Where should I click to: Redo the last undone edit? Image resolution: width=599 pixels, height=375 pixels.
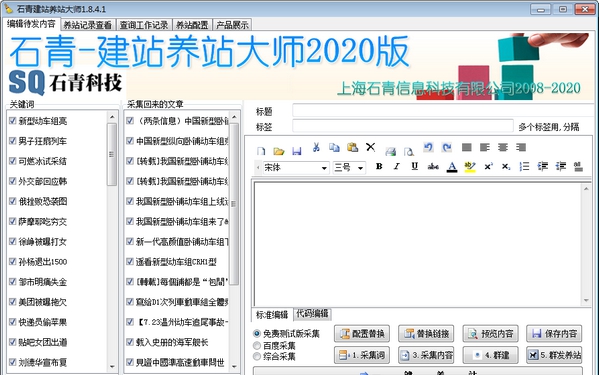[x=447, y=147]
